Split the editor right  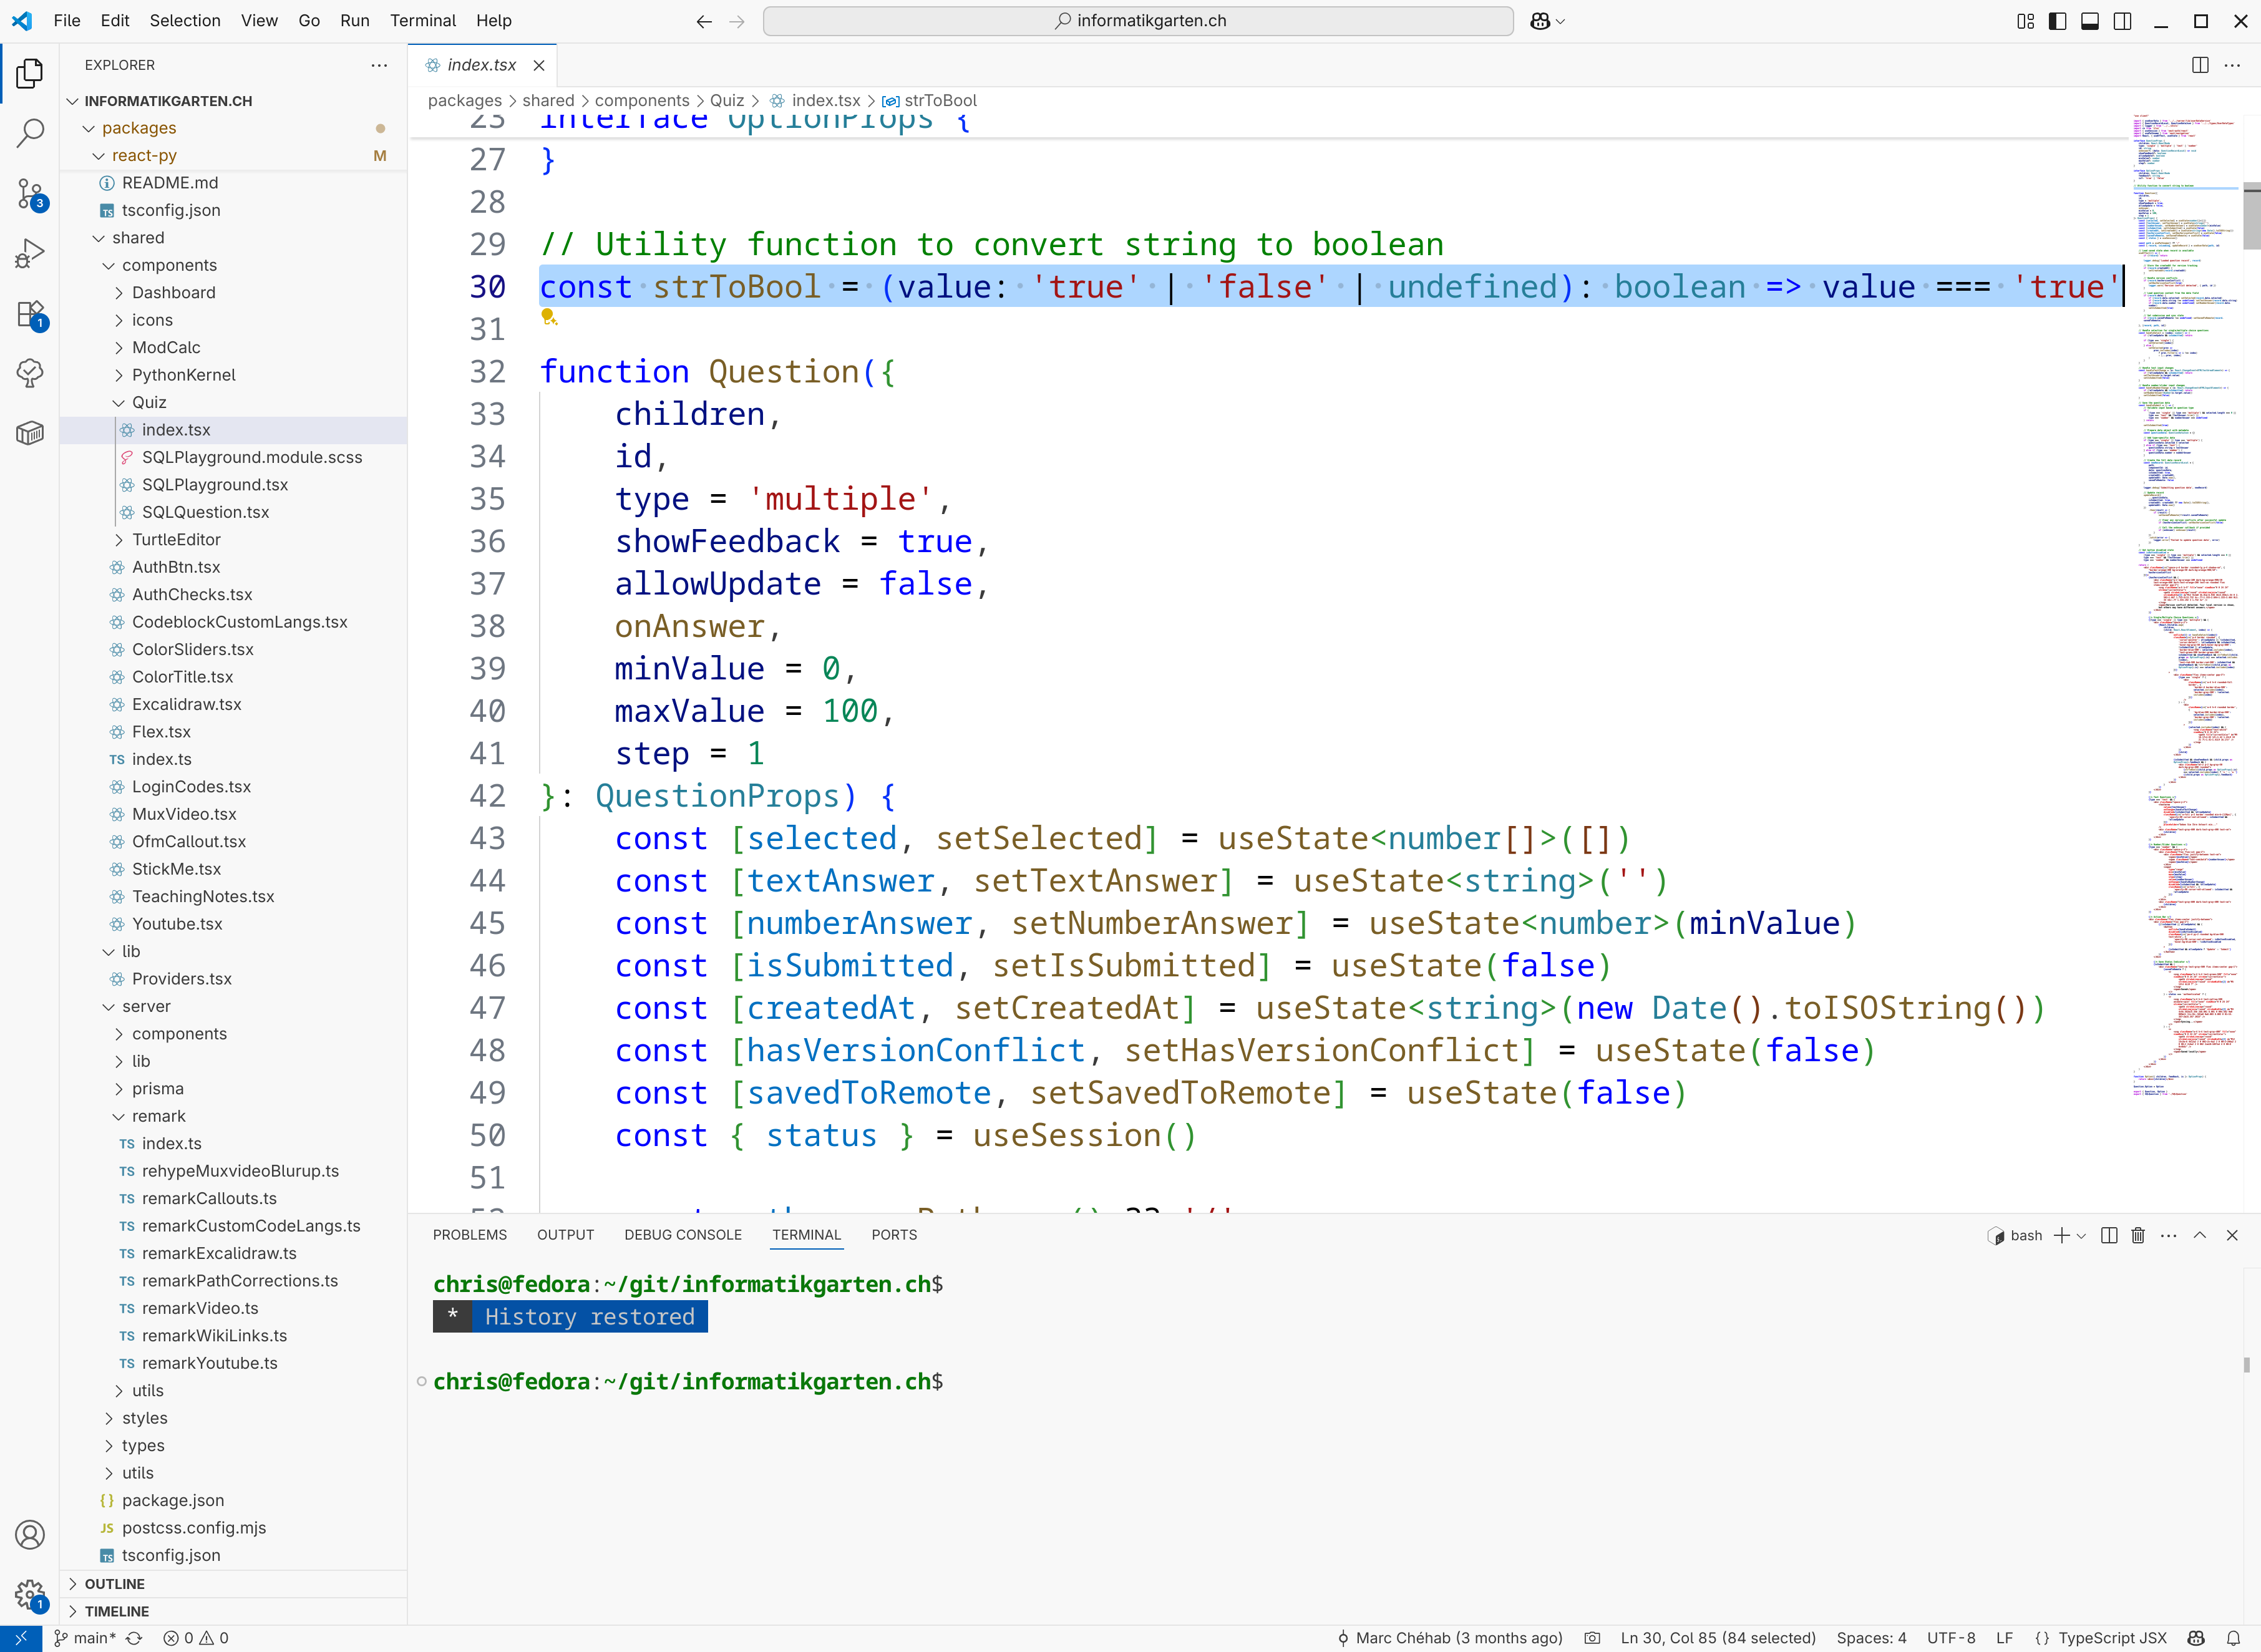coord(2199,65)
